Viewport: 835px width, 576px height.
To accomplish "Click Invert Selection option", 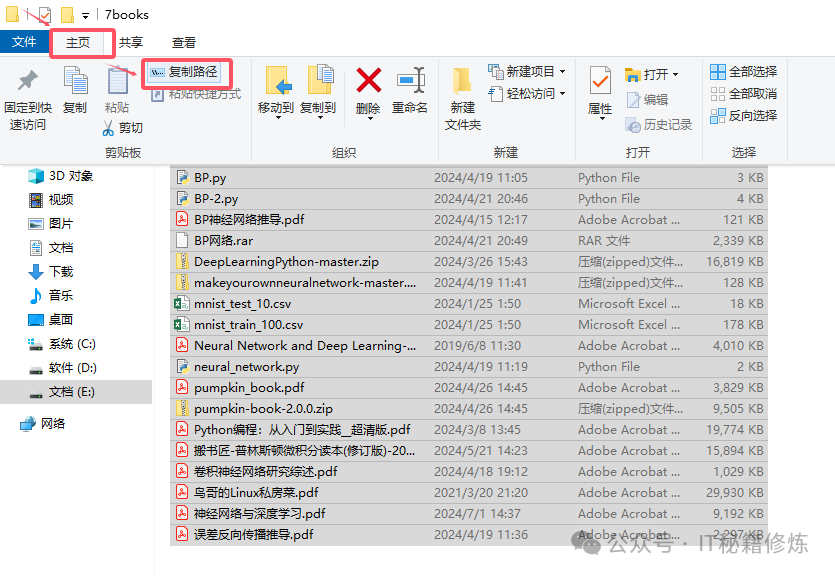I will tap(743, 116).
